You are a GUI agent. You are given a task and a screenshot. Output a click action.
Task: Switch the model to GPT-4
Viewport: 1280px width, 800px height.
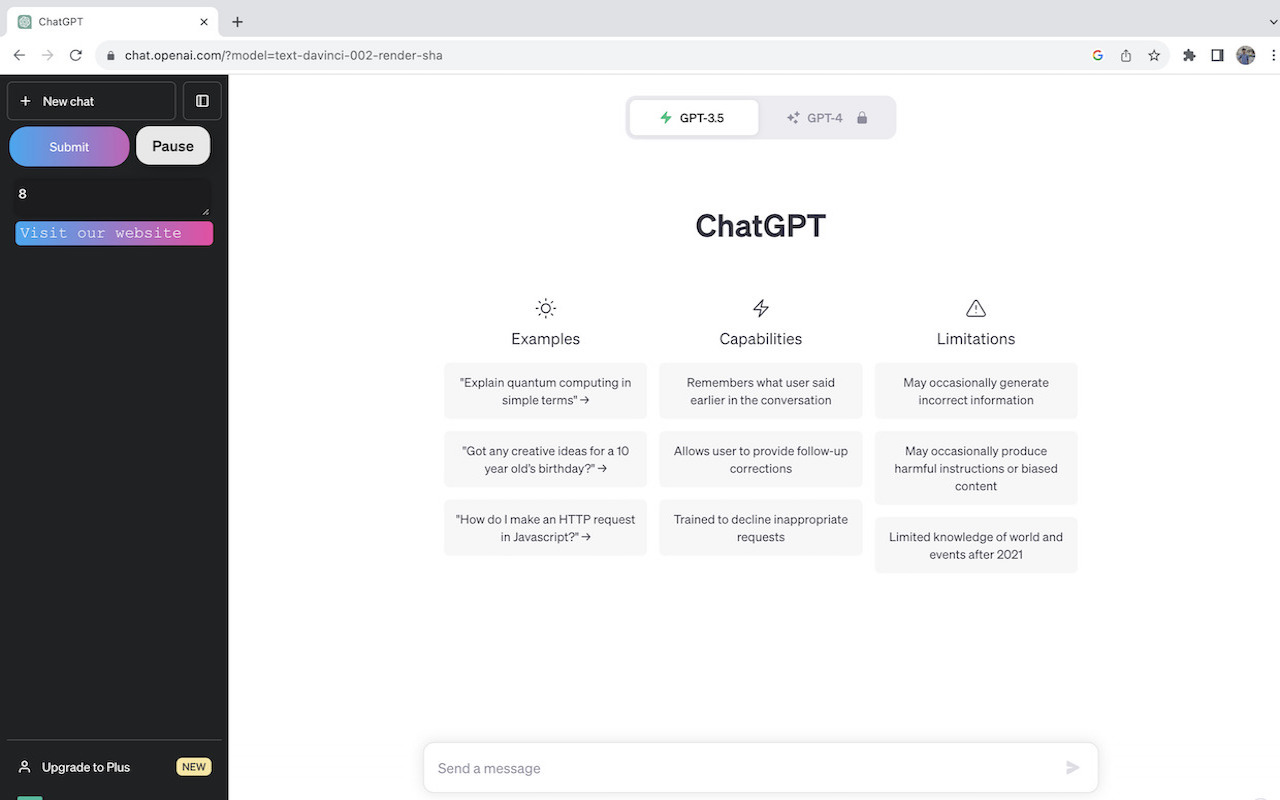tap(820, 117)
